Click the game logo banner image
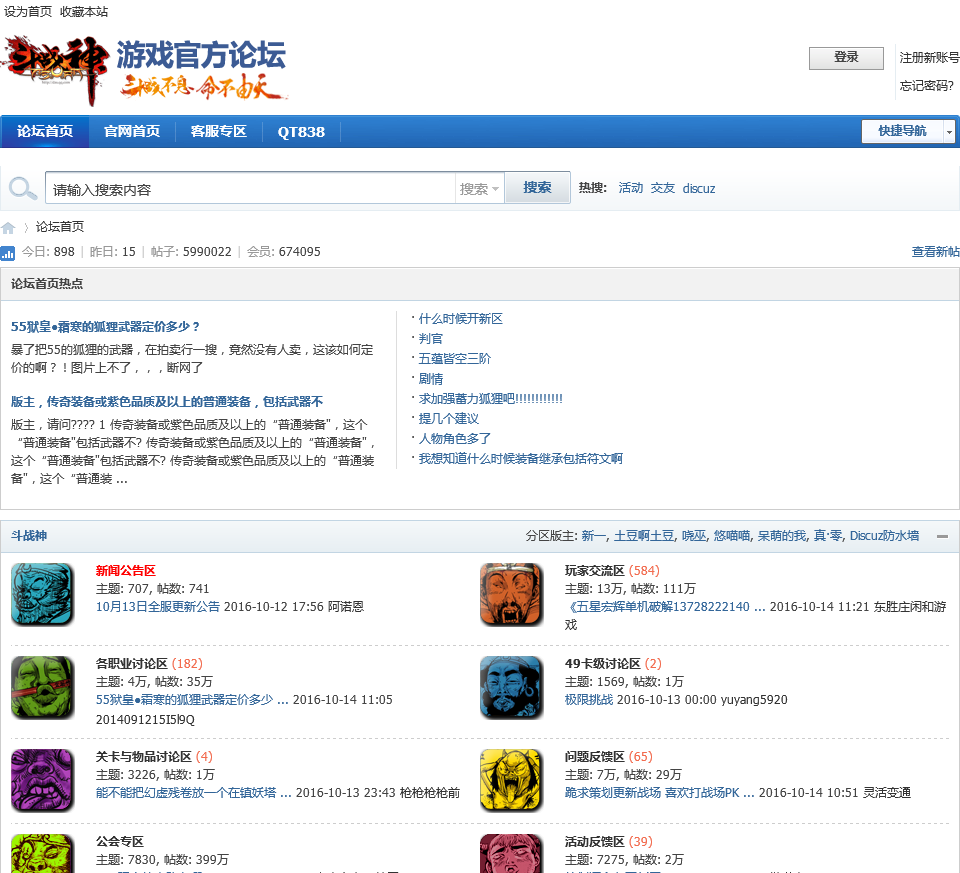The height and width of the screenshot is (873, 960). [145, 70]
